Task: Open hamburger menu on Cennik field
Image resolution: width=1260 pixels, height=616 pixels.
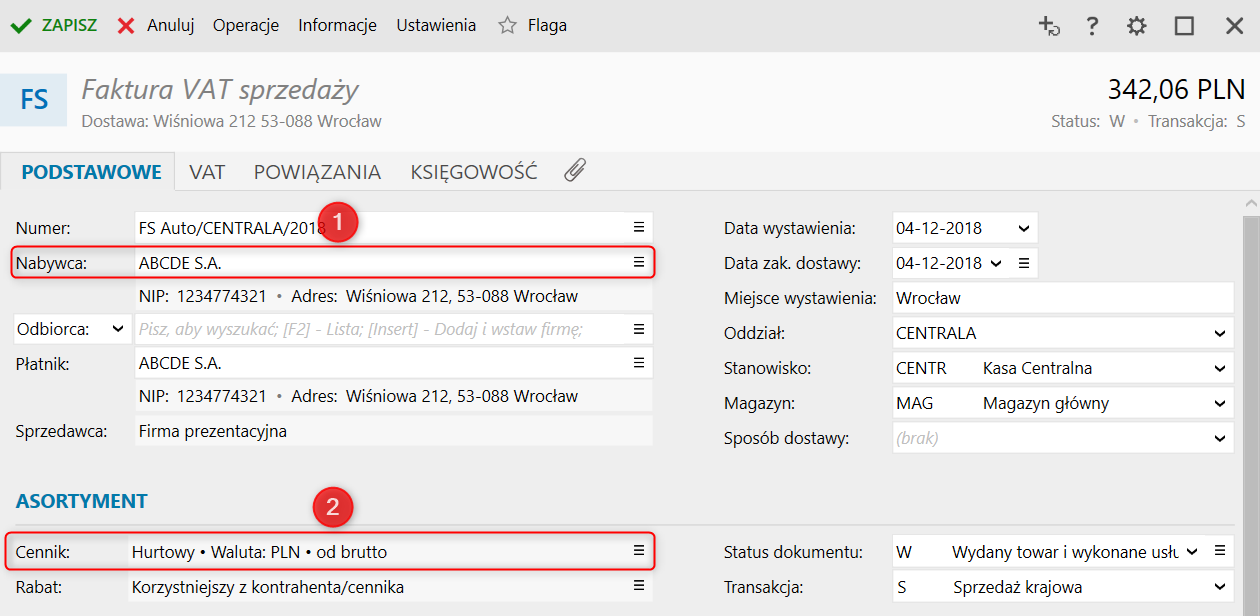Action: point(639,551)
